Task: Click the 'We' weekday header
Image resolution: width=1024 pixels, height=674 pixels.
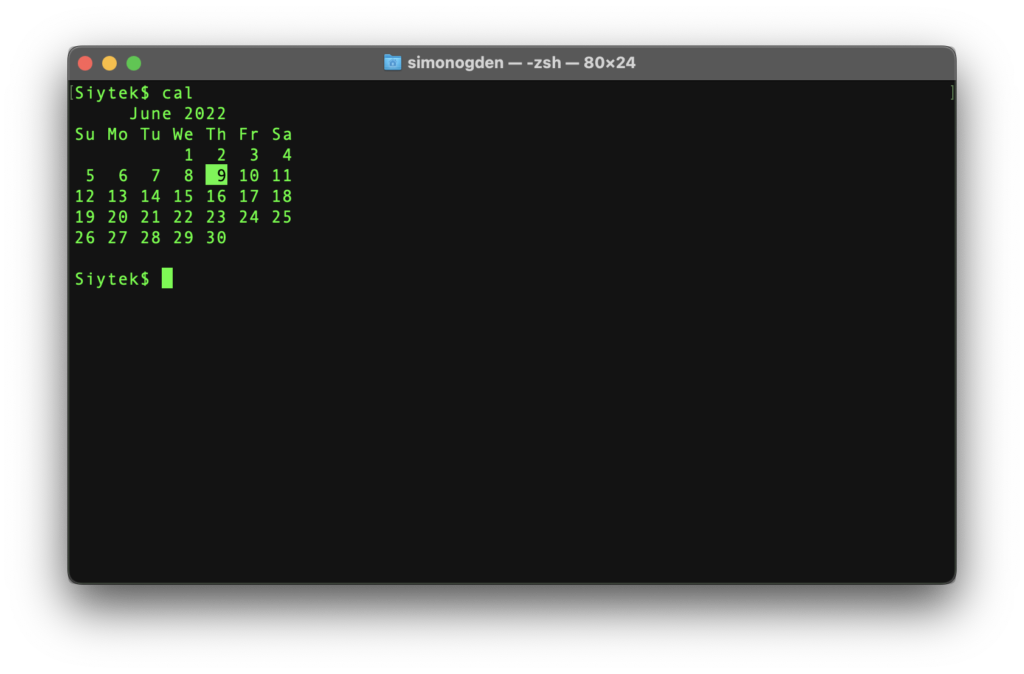Action: tap(183, 135)
